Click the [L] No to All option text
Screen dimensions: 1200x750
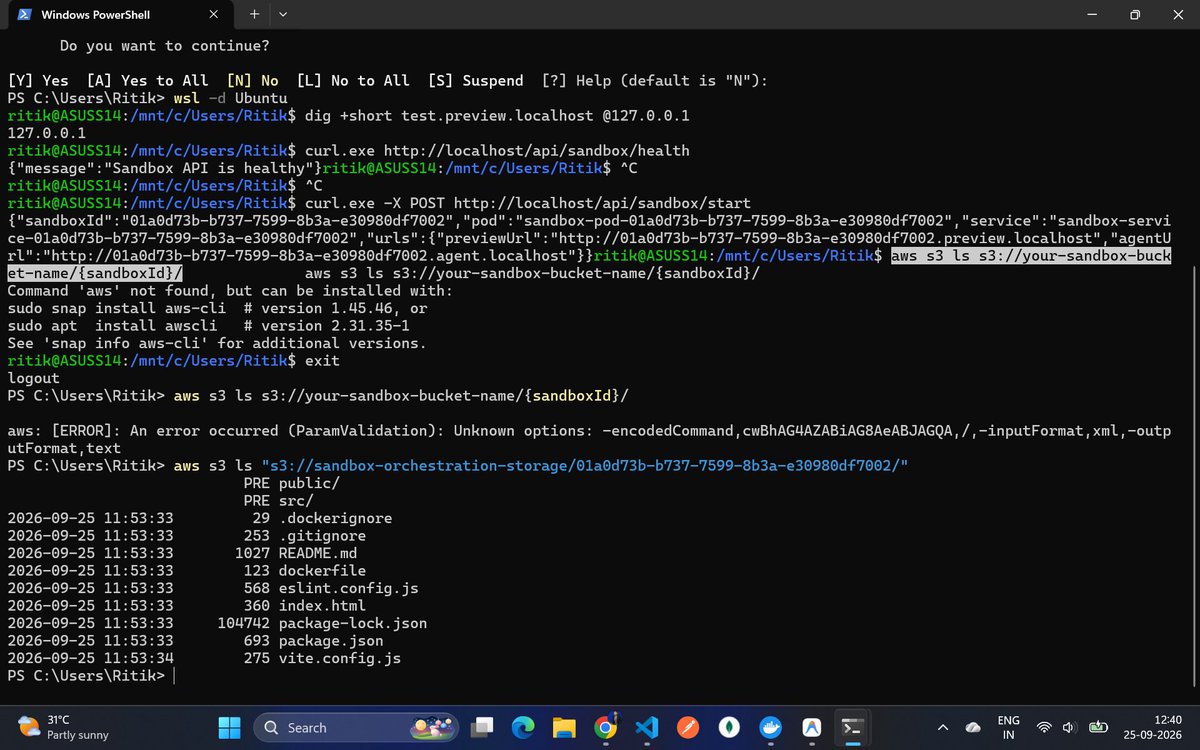[x=353, y=81]
